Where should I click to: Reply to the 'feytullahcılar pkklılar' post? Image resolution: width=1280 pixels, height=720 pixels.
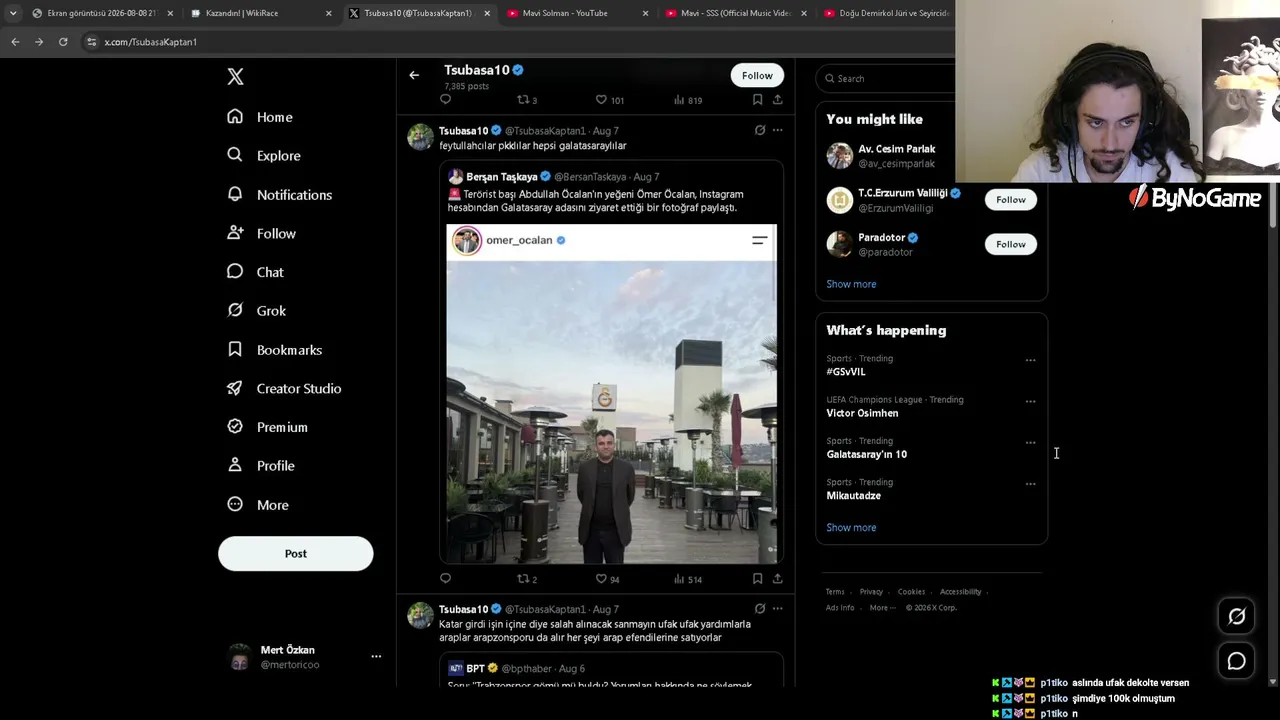pyautogui.click(x=446, y=578)
